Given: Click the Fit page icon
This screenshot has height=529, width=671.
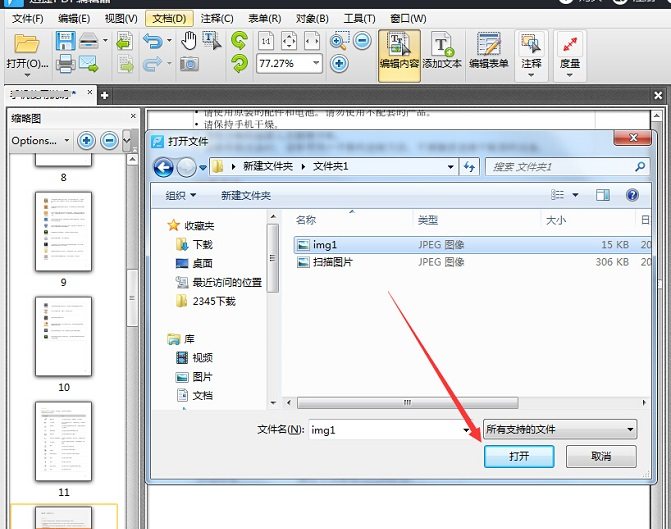Looking at the screenshot, I should (x=289, y=41).
